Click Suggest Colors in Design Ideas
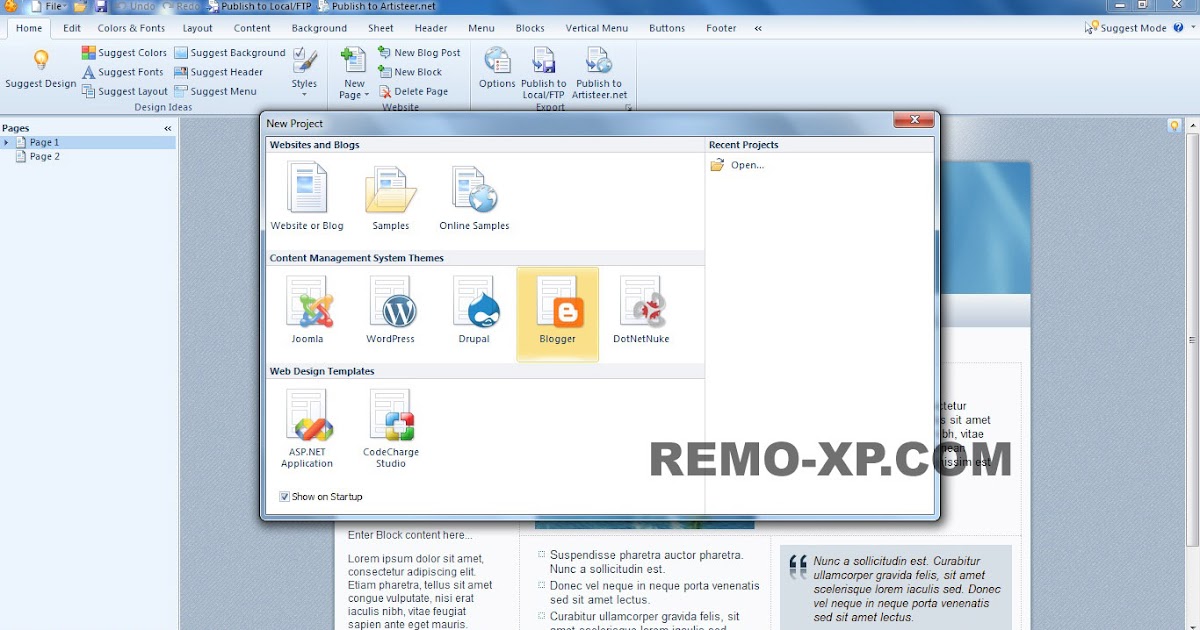The width and height of the screenshot is (1200, 630). click(x=124, y=53)
